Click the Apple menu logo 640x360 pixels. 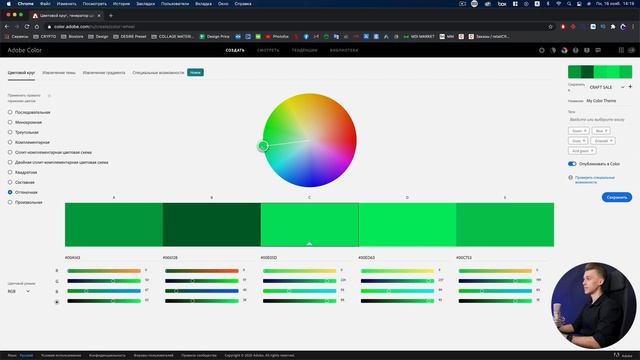point(9,4)
